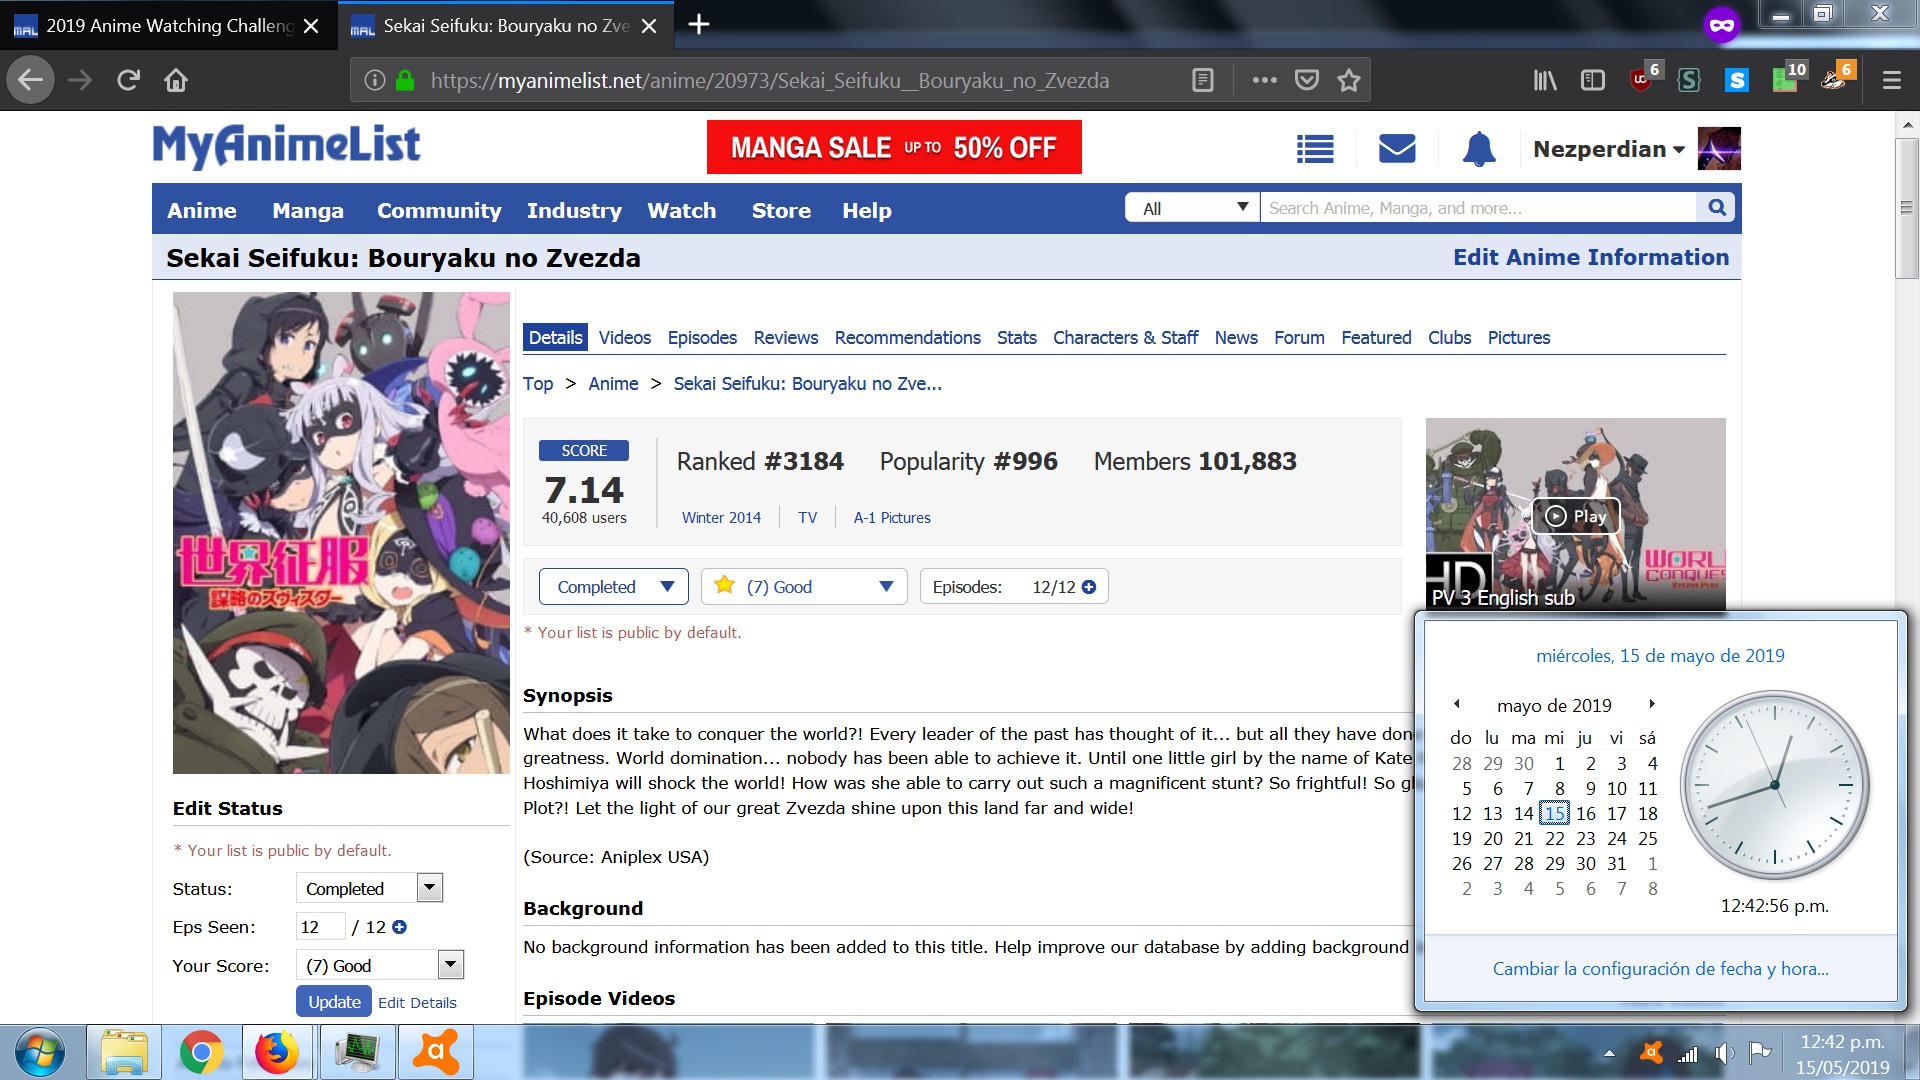Switch to the Reviews tab
This screenshot has width=1920, height=1080.
pos(786,338)
